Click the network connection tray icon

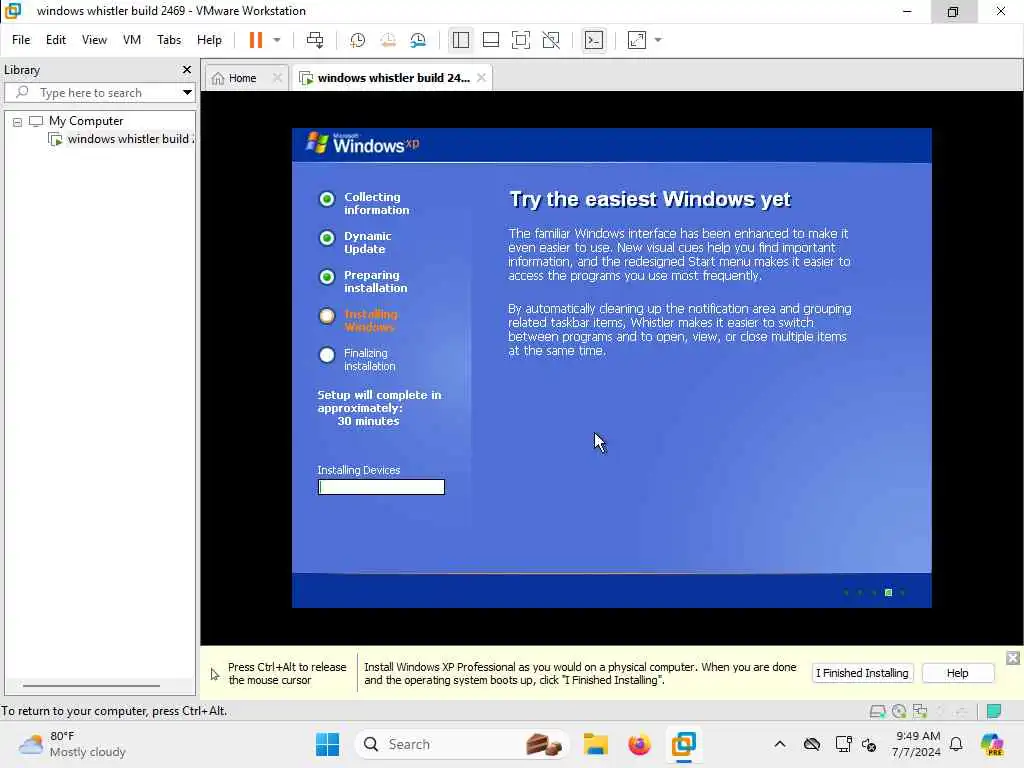point(843,744)
